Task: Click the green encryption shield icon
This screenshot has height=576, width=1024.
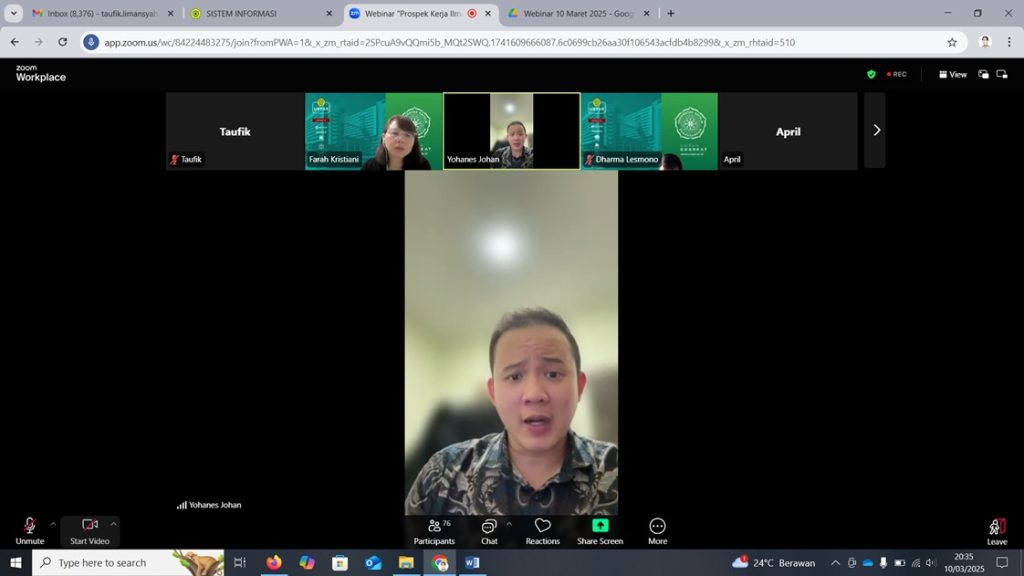Action: point(871,74)
